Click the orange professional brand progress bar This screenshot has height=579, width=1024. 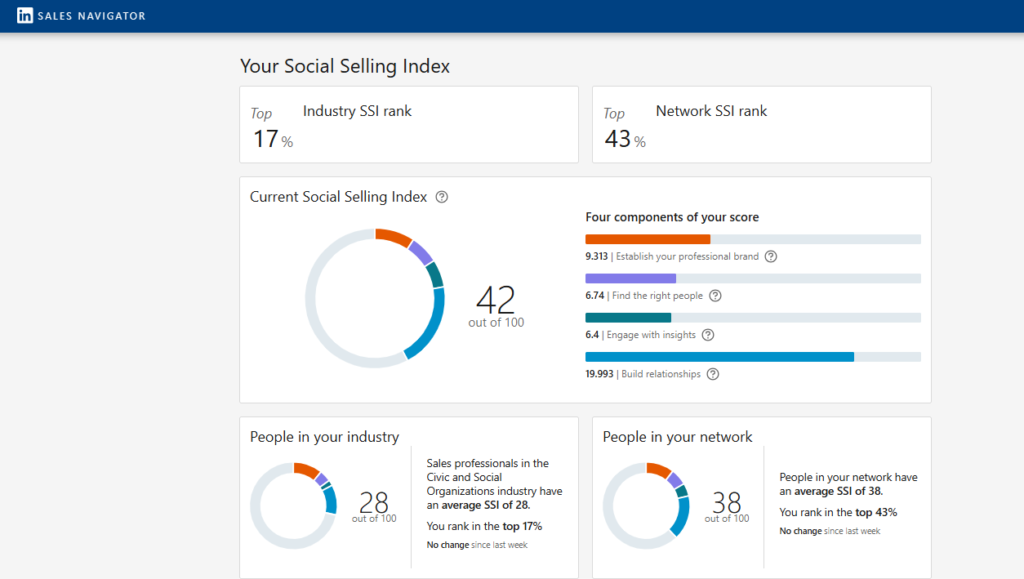648,240
